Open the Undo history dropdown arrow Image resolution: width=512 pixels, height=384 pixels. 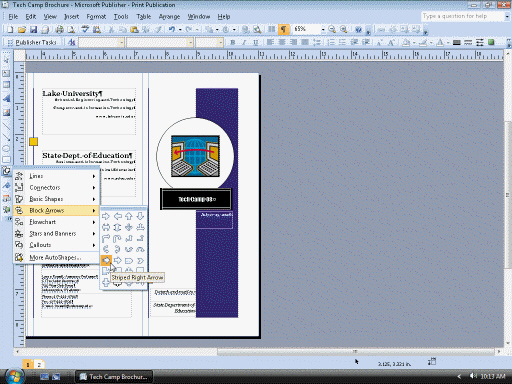point(180,30)
